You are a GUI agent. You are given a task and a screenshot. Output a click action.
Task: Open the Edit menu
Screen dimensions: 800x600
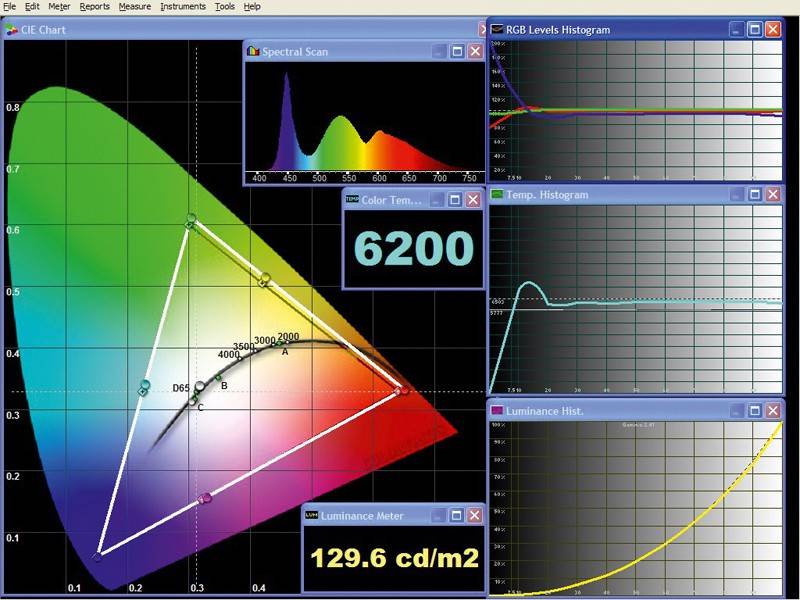pos(32,7)
